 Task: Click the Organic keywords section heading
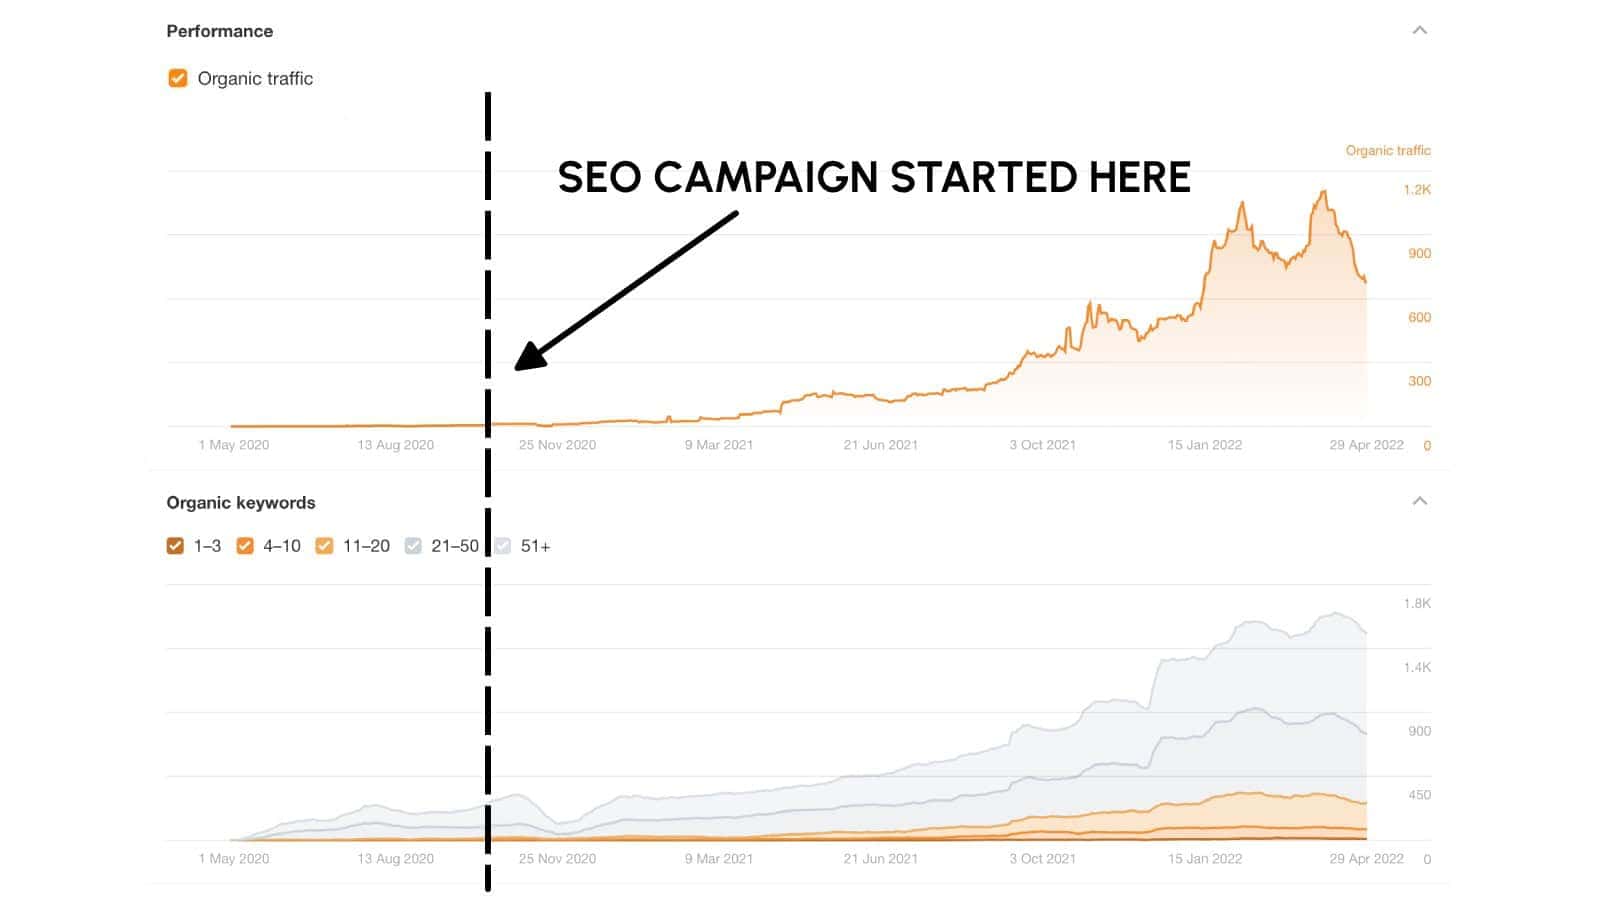coord(241,503)
